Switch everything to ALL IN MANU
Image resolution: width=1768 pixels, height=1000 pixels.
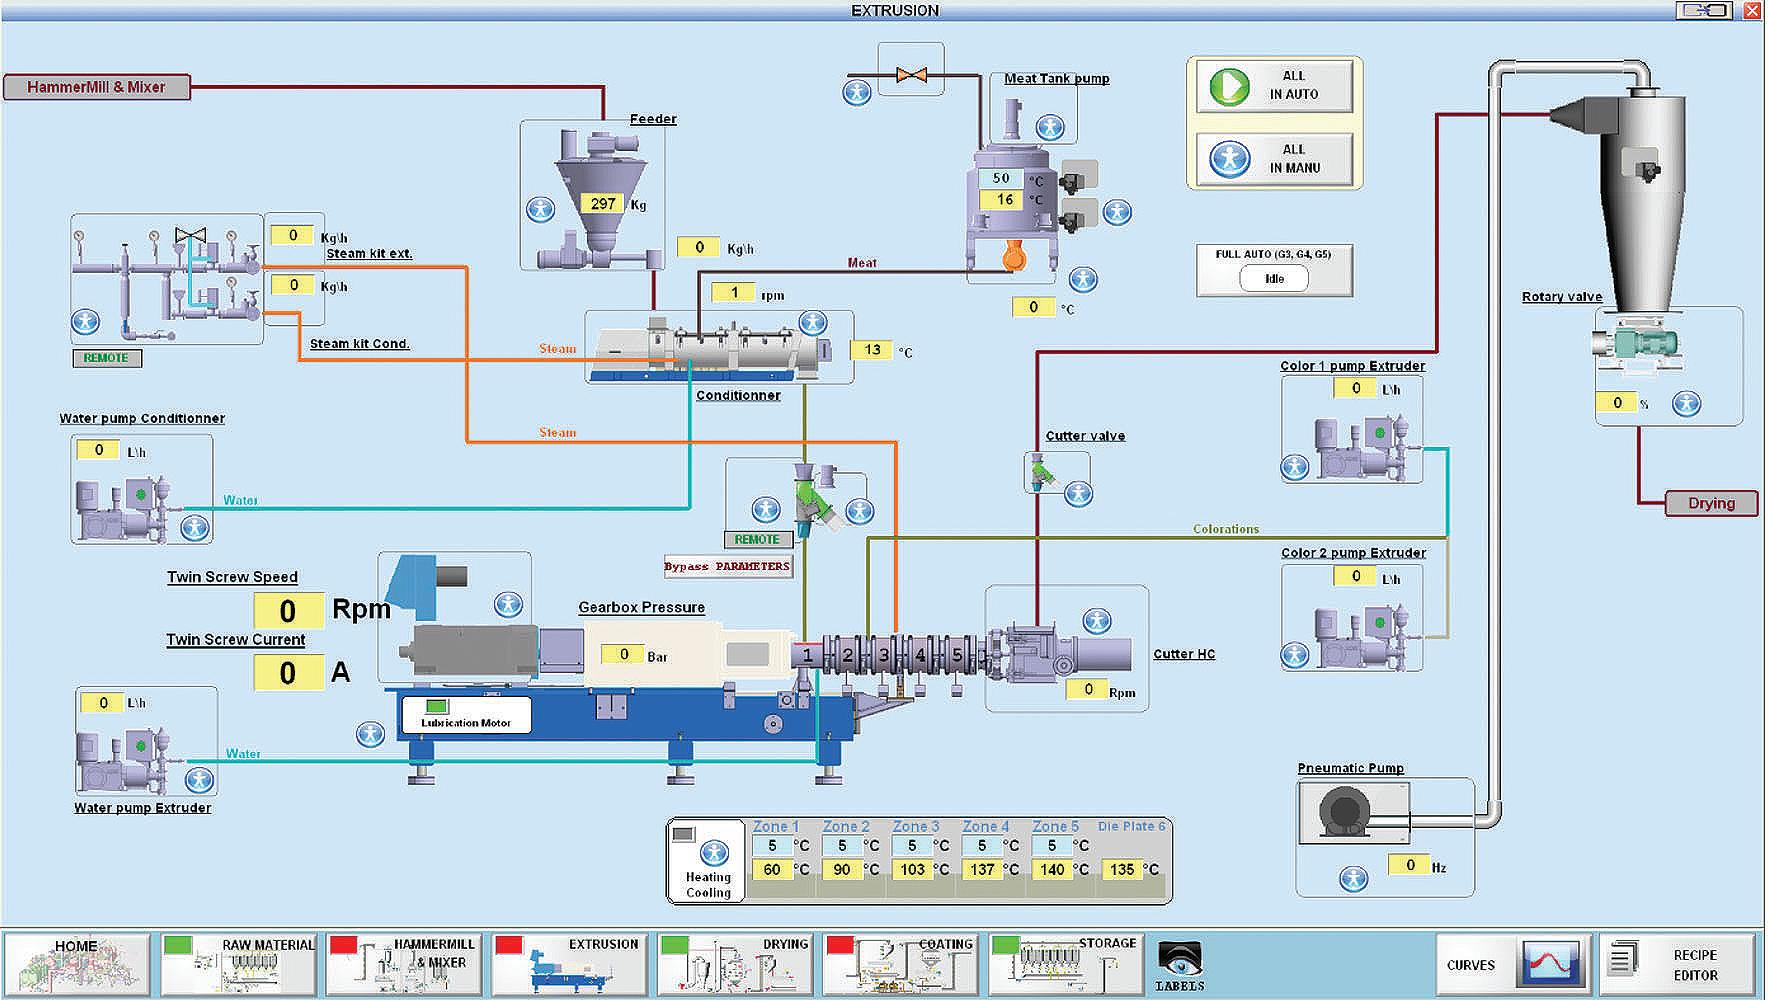(x=1274, y=159)
